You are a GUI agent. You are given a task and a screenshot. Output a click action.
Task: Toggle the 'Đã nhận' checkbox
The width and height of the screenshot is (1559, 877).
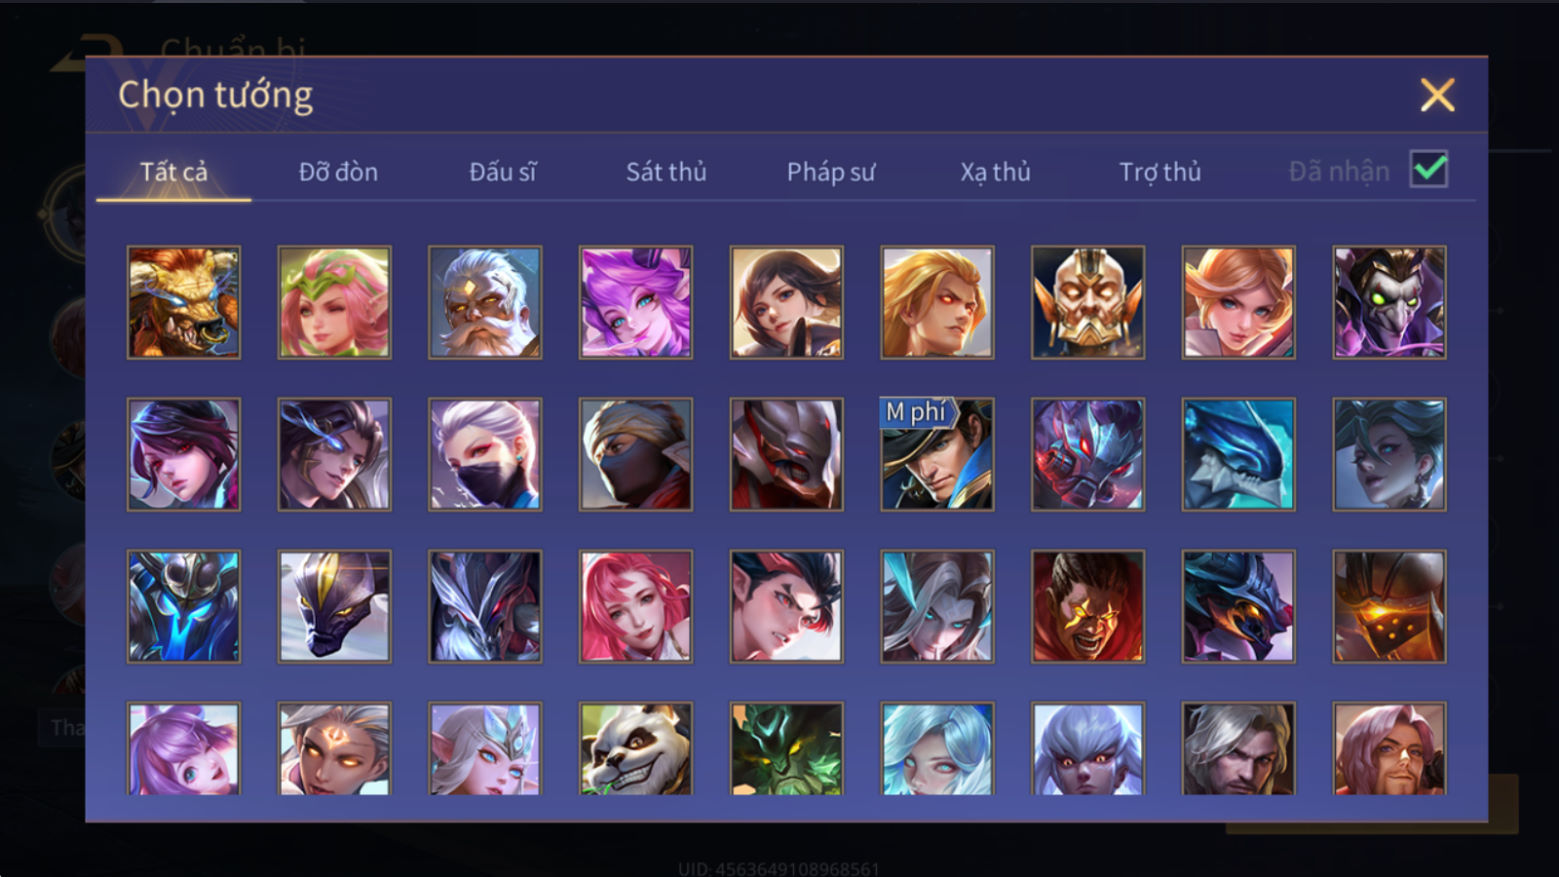coord(1429,169)
